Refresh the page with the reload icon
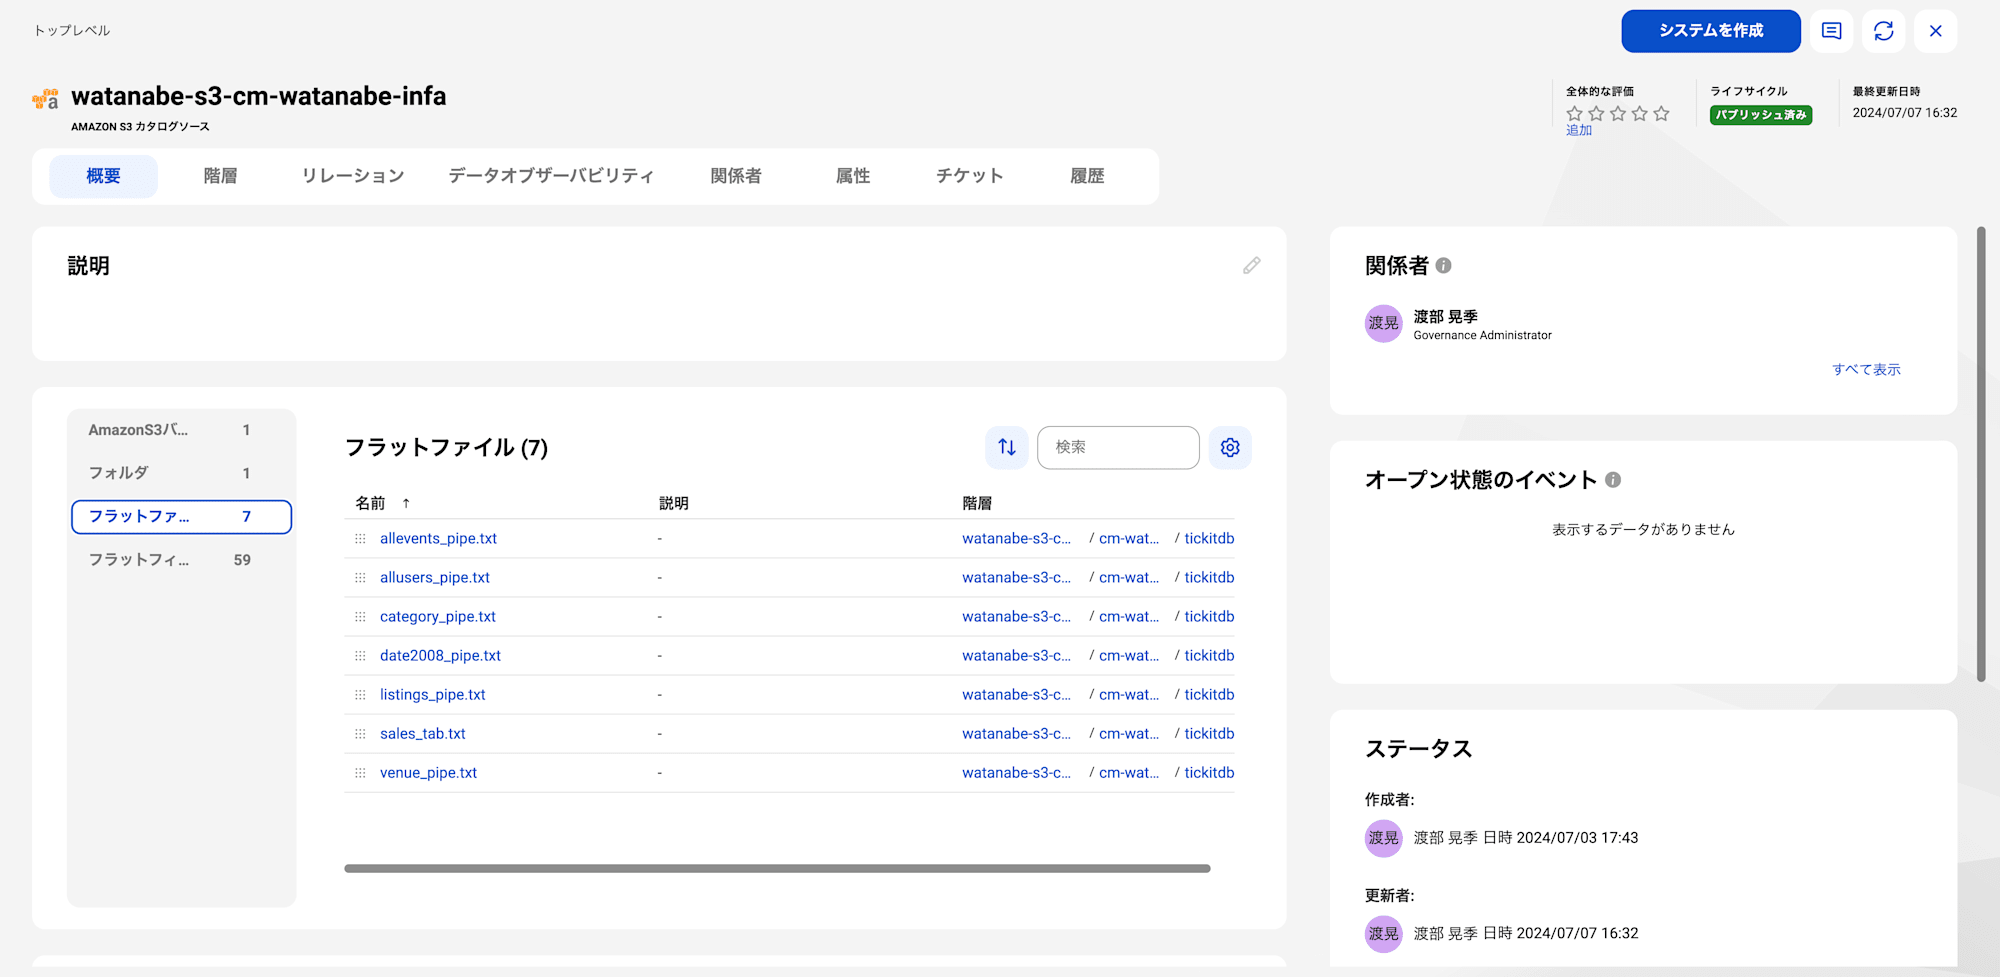This screenshot has height=977, width=2000. click(x=1883, y=31)
